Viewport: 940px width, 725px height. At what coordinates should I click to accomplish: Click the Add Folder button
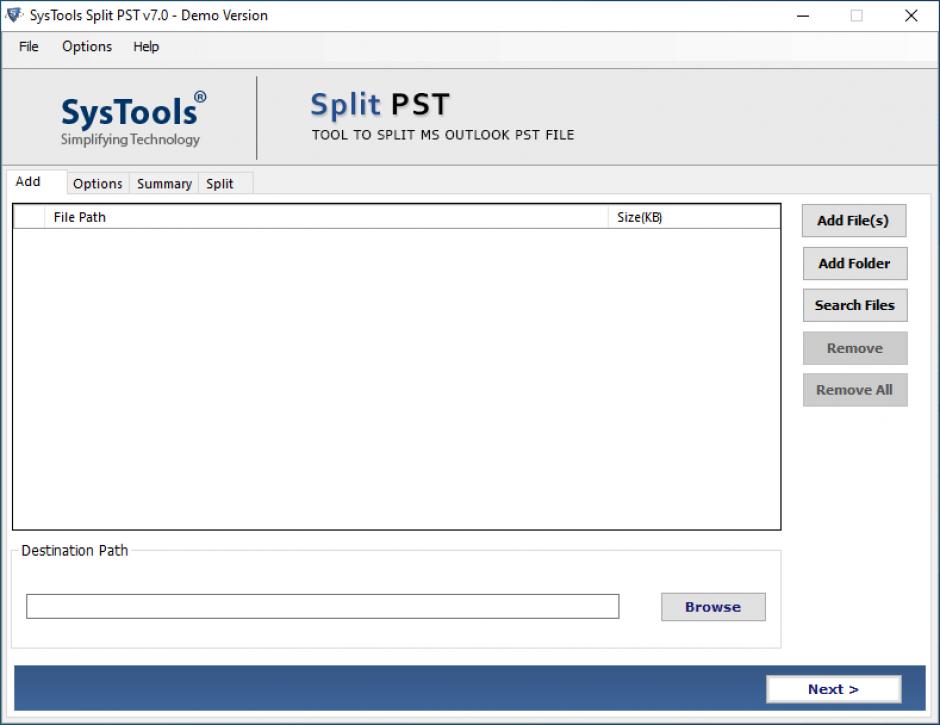(855, 263)
